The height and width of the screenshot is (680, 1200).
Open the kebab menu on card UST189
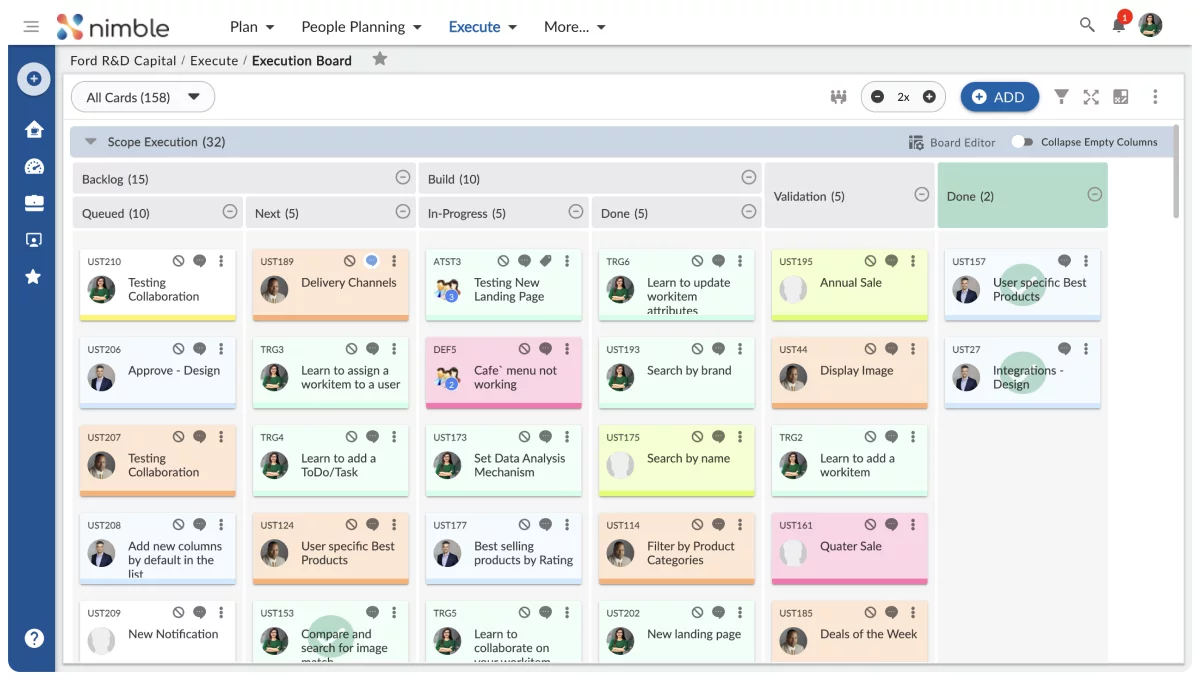tap(394, 260)
